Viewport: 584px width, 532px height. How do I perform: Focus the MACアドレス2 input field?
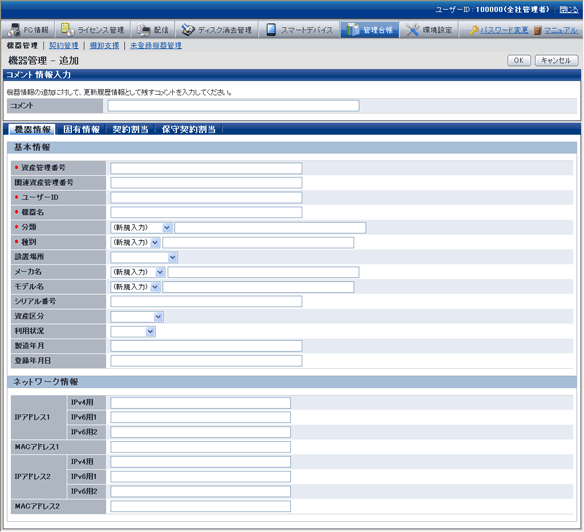click(200, 506)
